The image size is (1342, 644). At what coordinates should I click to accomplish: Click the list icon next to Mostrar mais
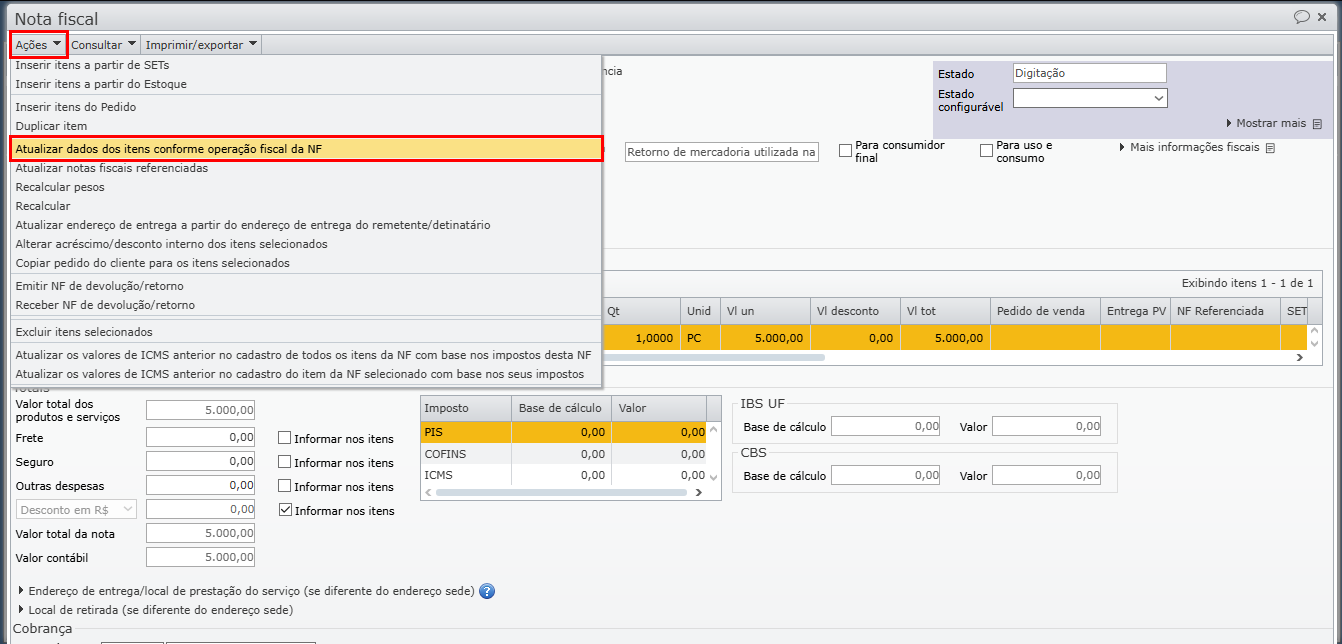(x=1317, y=124)
